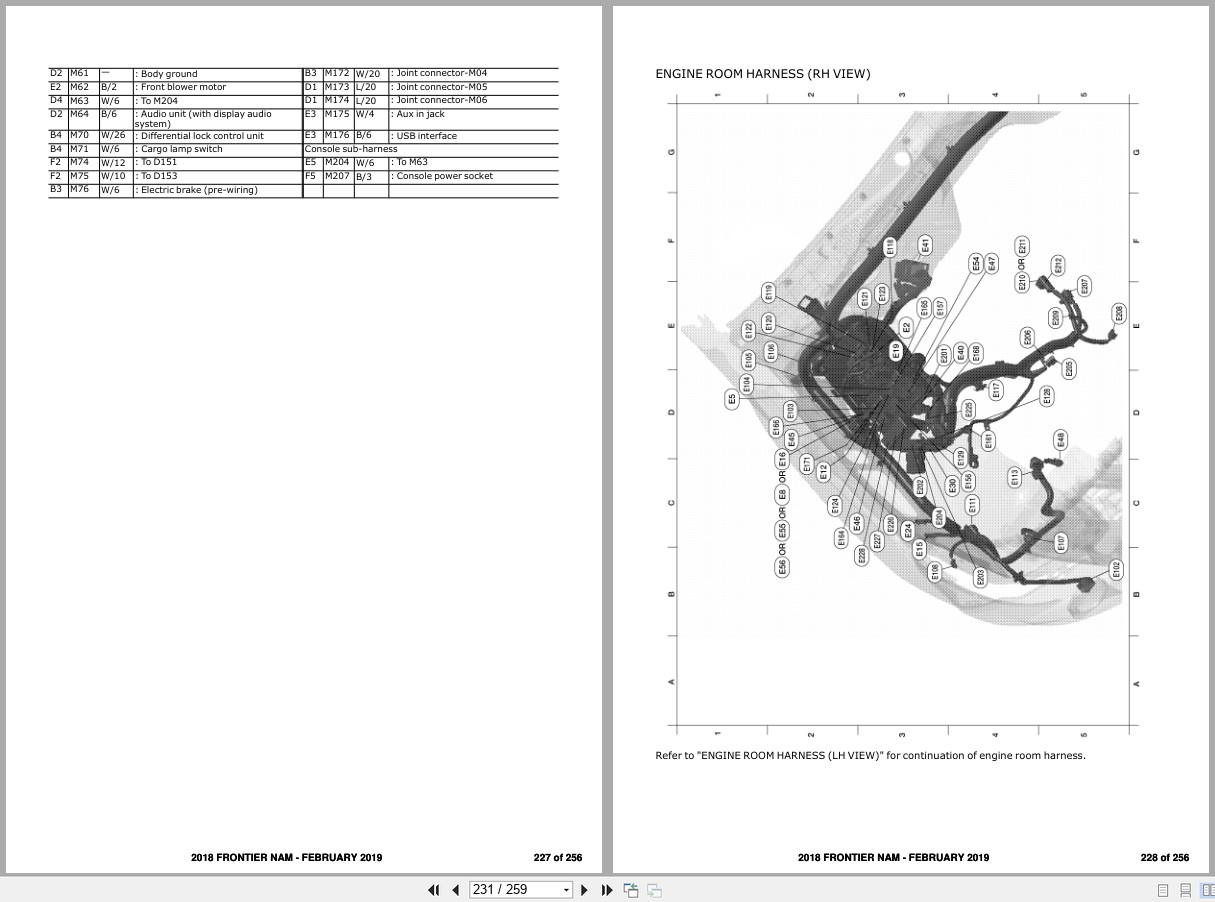This screenshot has width=1215, height=902.
Task: Go to the first page of the document
Action: click(x=434, y=890)
